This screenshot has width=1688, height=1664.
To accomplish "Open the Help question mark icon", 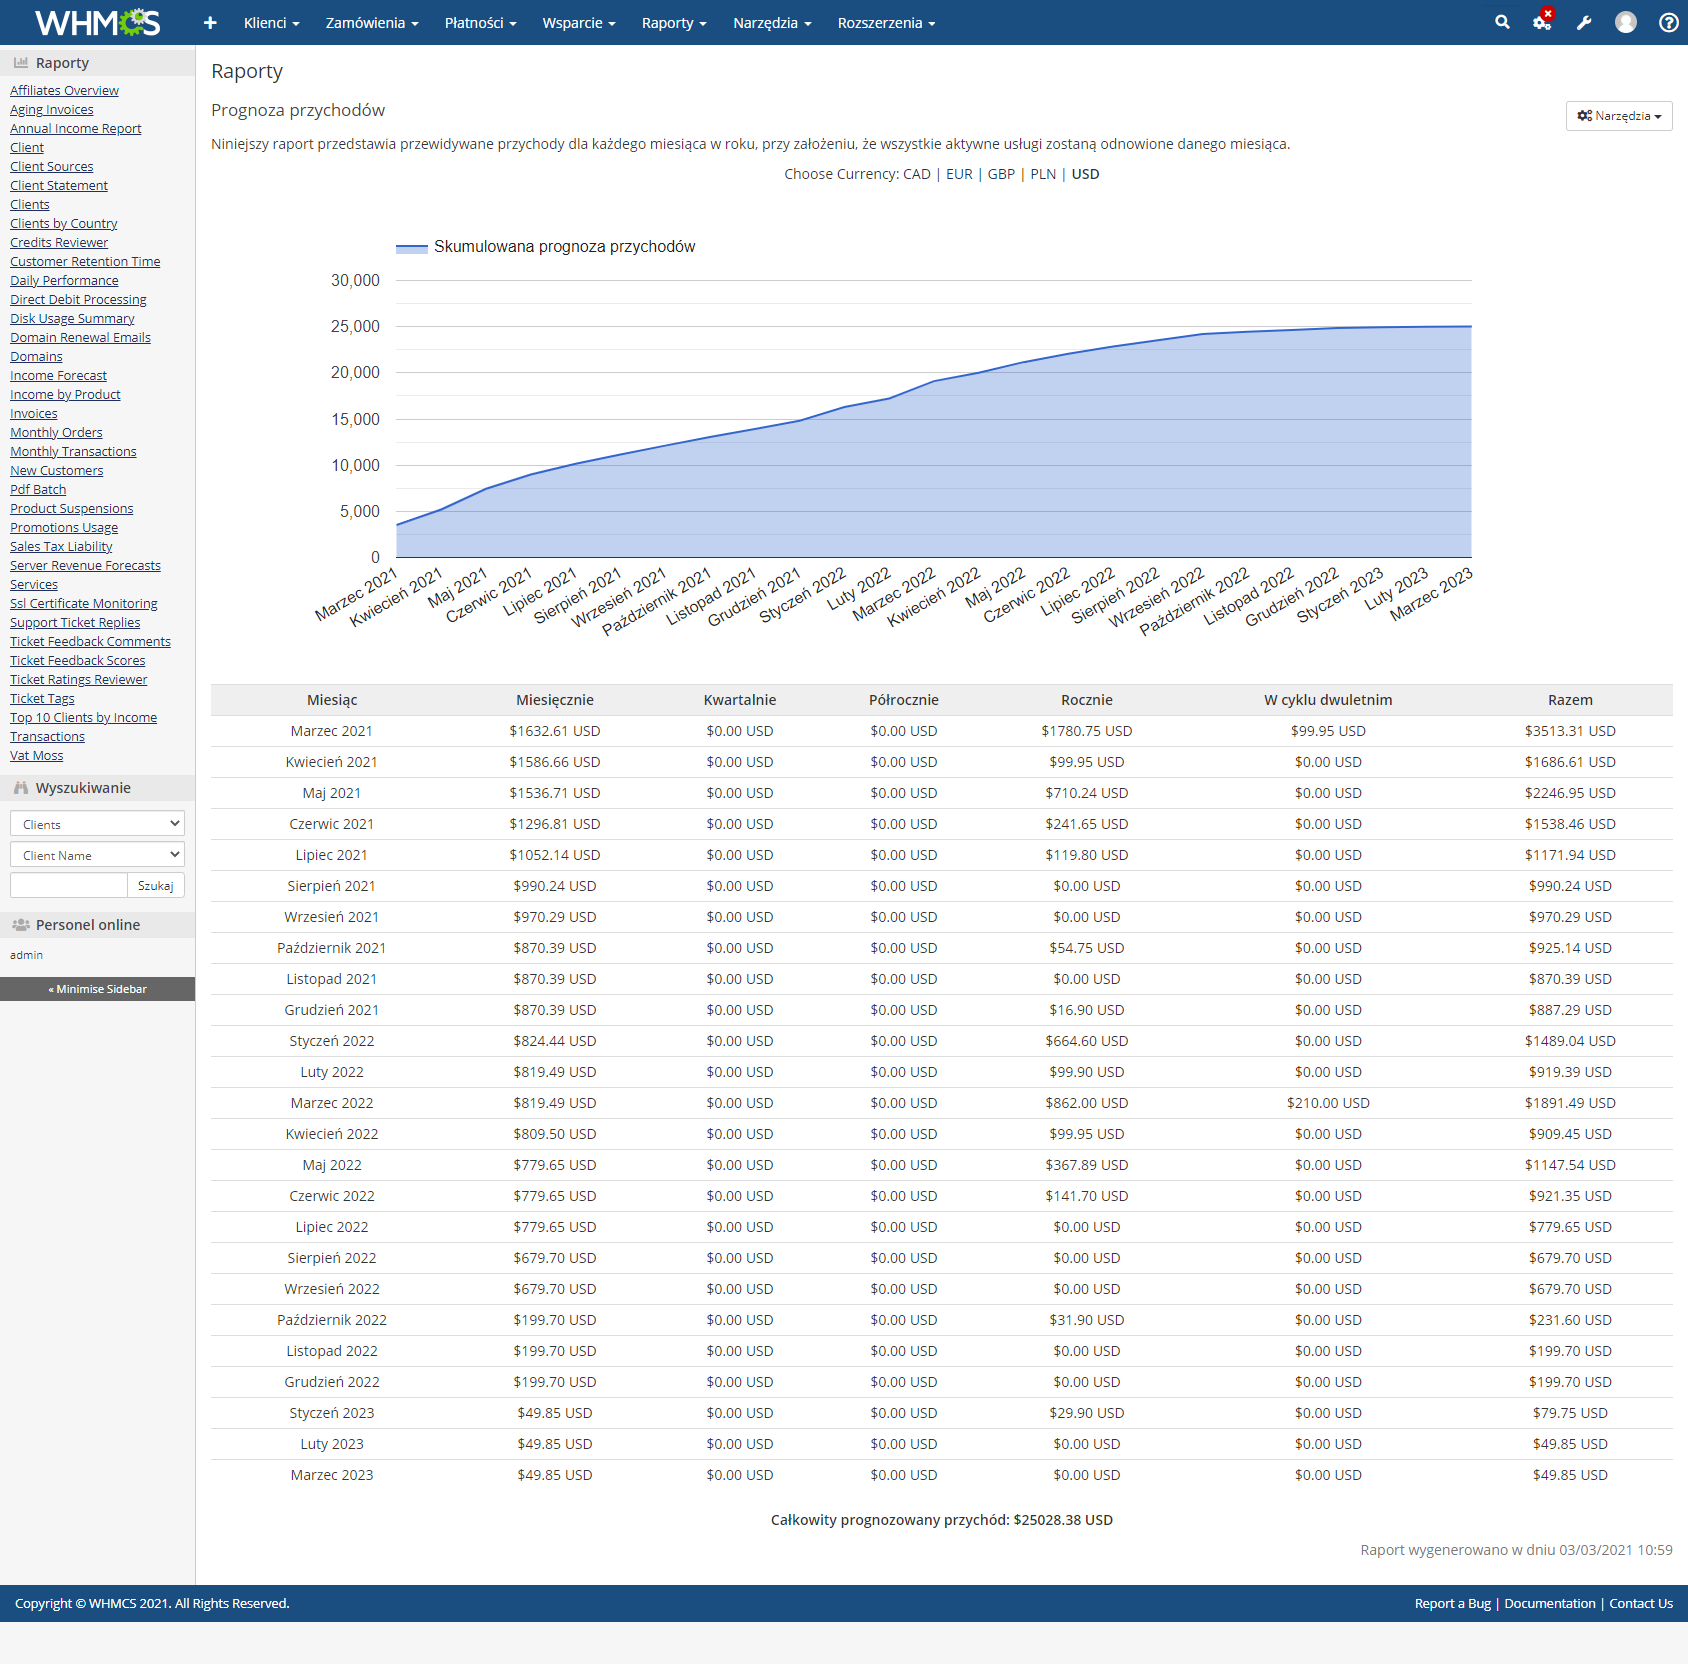I will click(1666, 22).
